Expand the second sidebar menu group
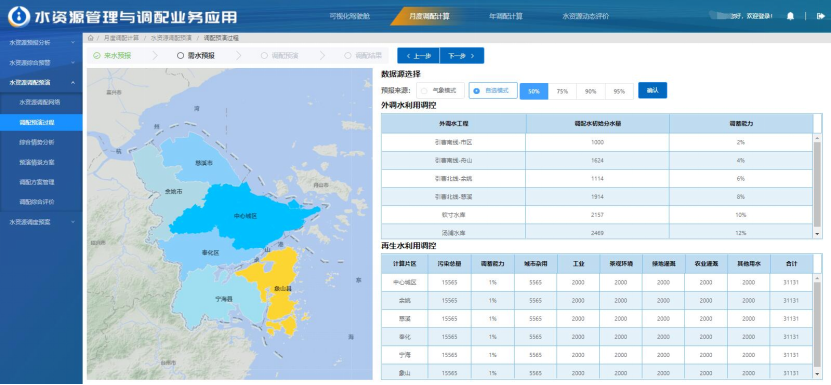Image resolution: width=831 pixels, height=385 pixels. coord(41,63)
